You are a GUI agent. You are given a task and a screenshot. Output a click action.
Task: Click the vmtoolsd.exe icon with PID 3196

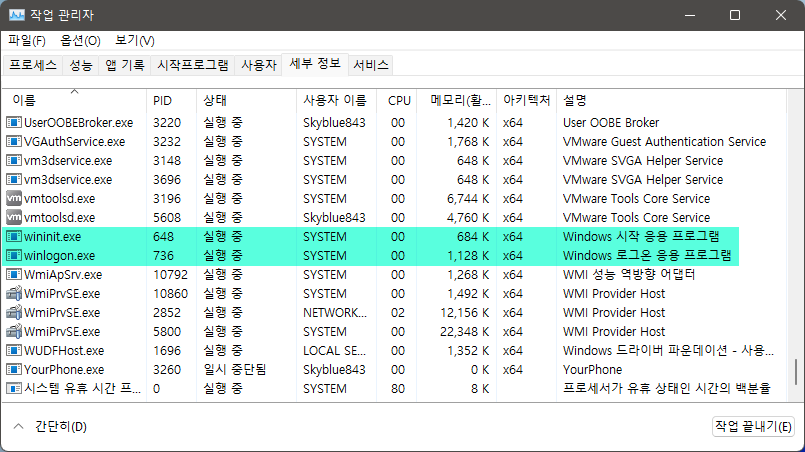14,198
